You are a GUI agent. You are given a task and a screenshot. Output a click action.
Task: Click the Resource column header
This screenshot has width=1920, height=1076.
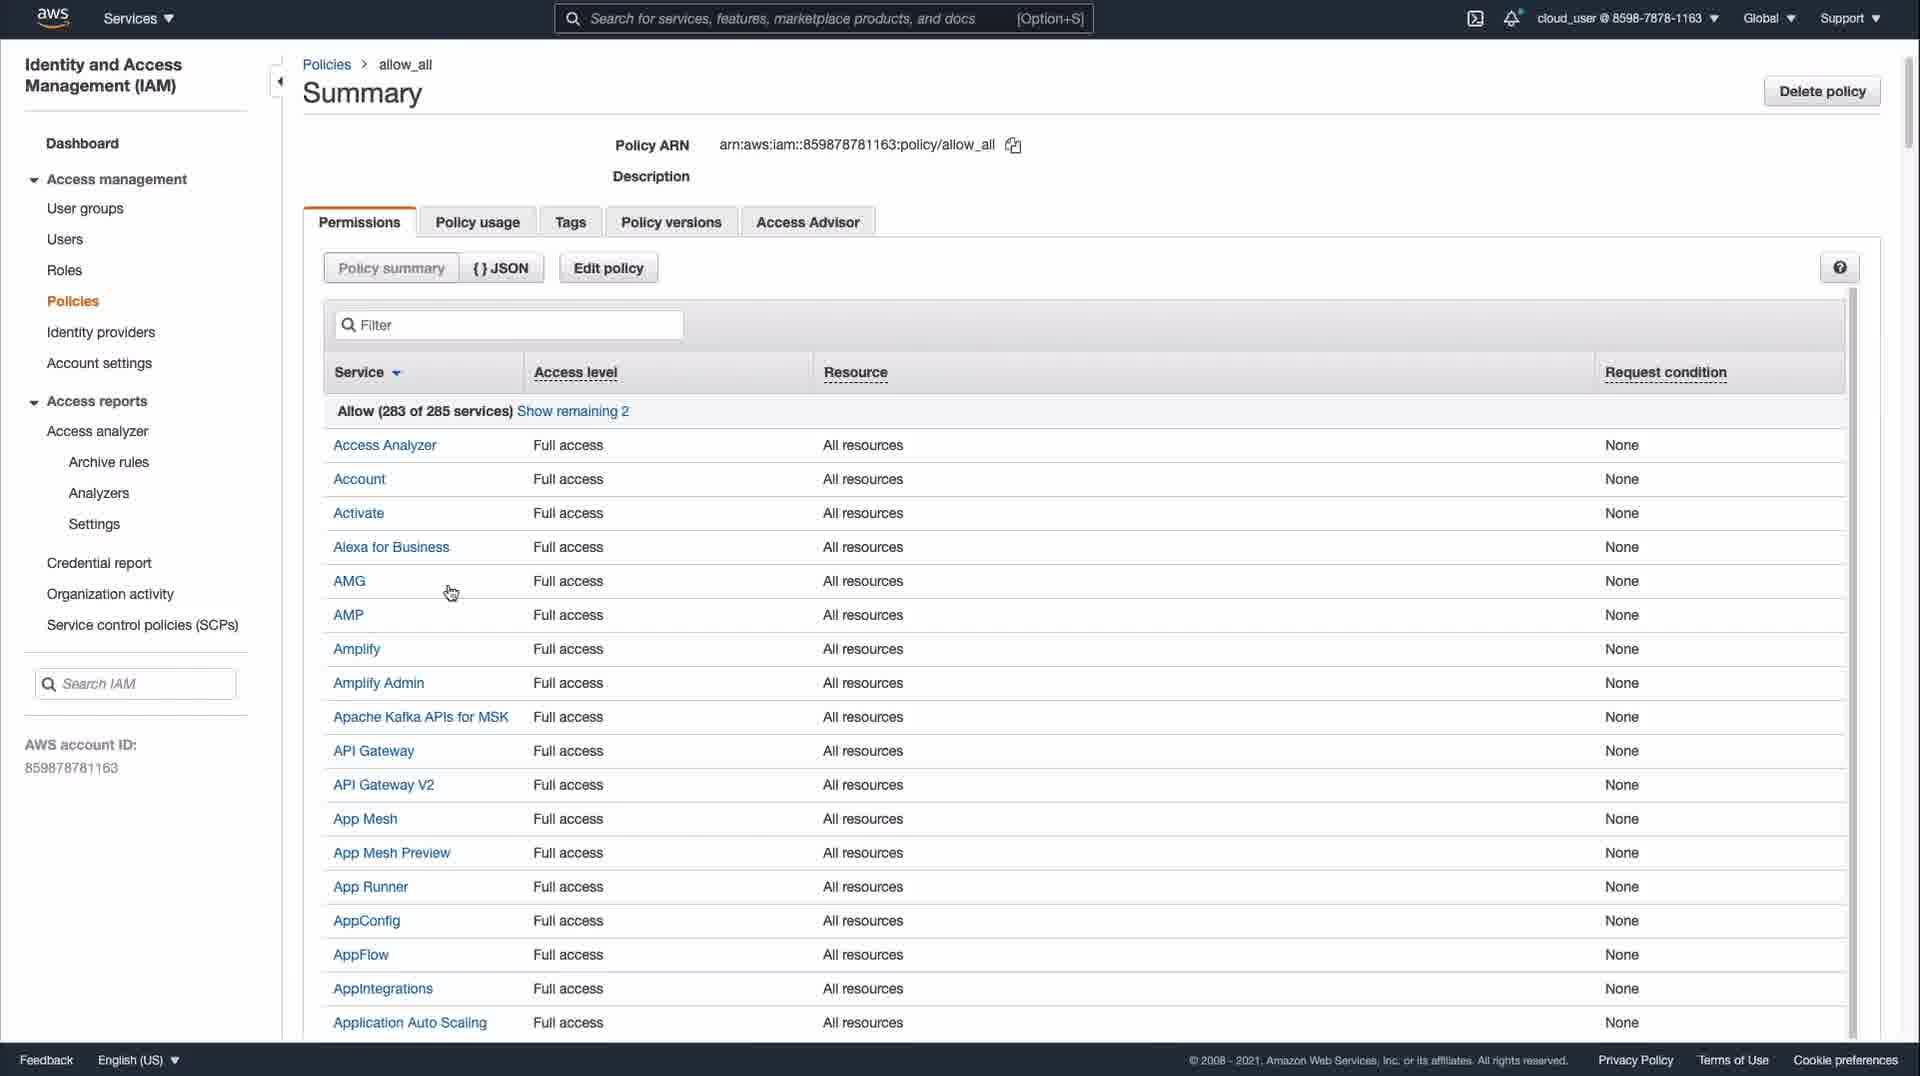tap(856, 373)
